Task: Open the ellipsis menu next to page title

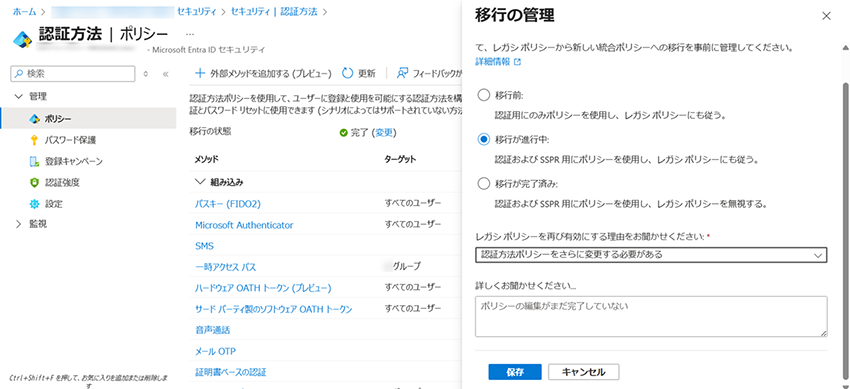Action: [190, 35]
